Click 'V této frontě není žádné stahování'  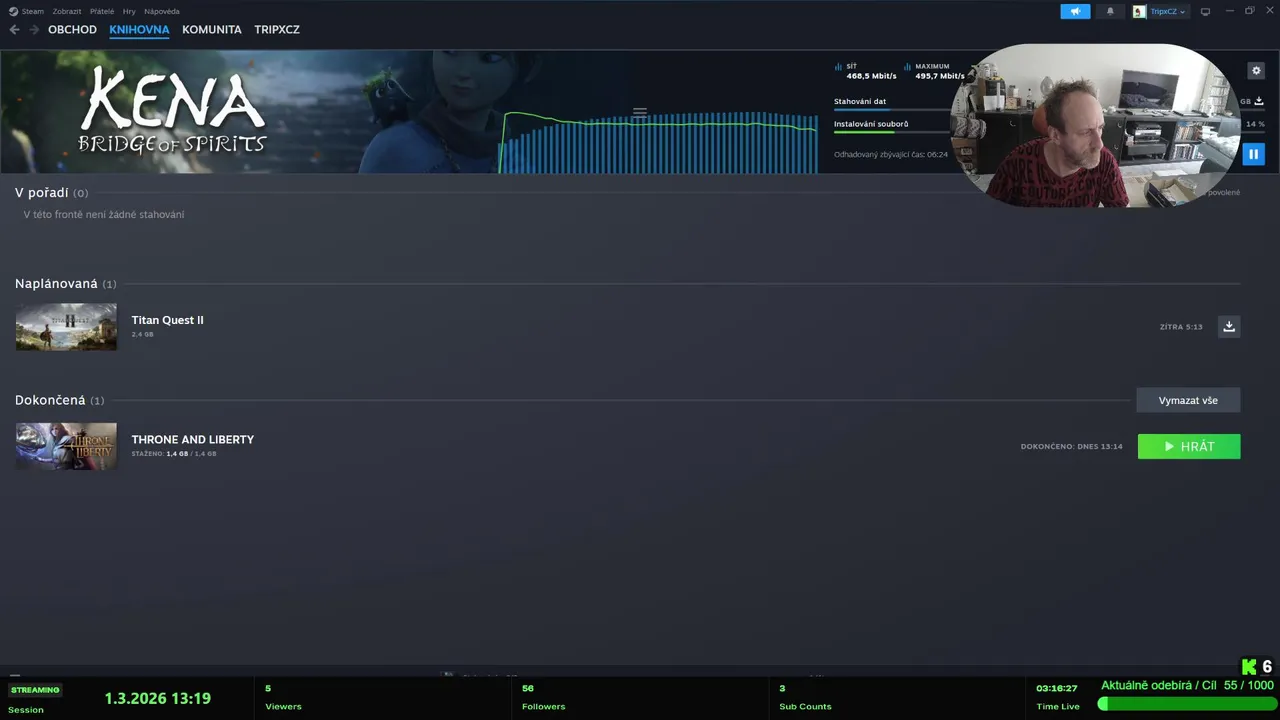tap(104, 214)
